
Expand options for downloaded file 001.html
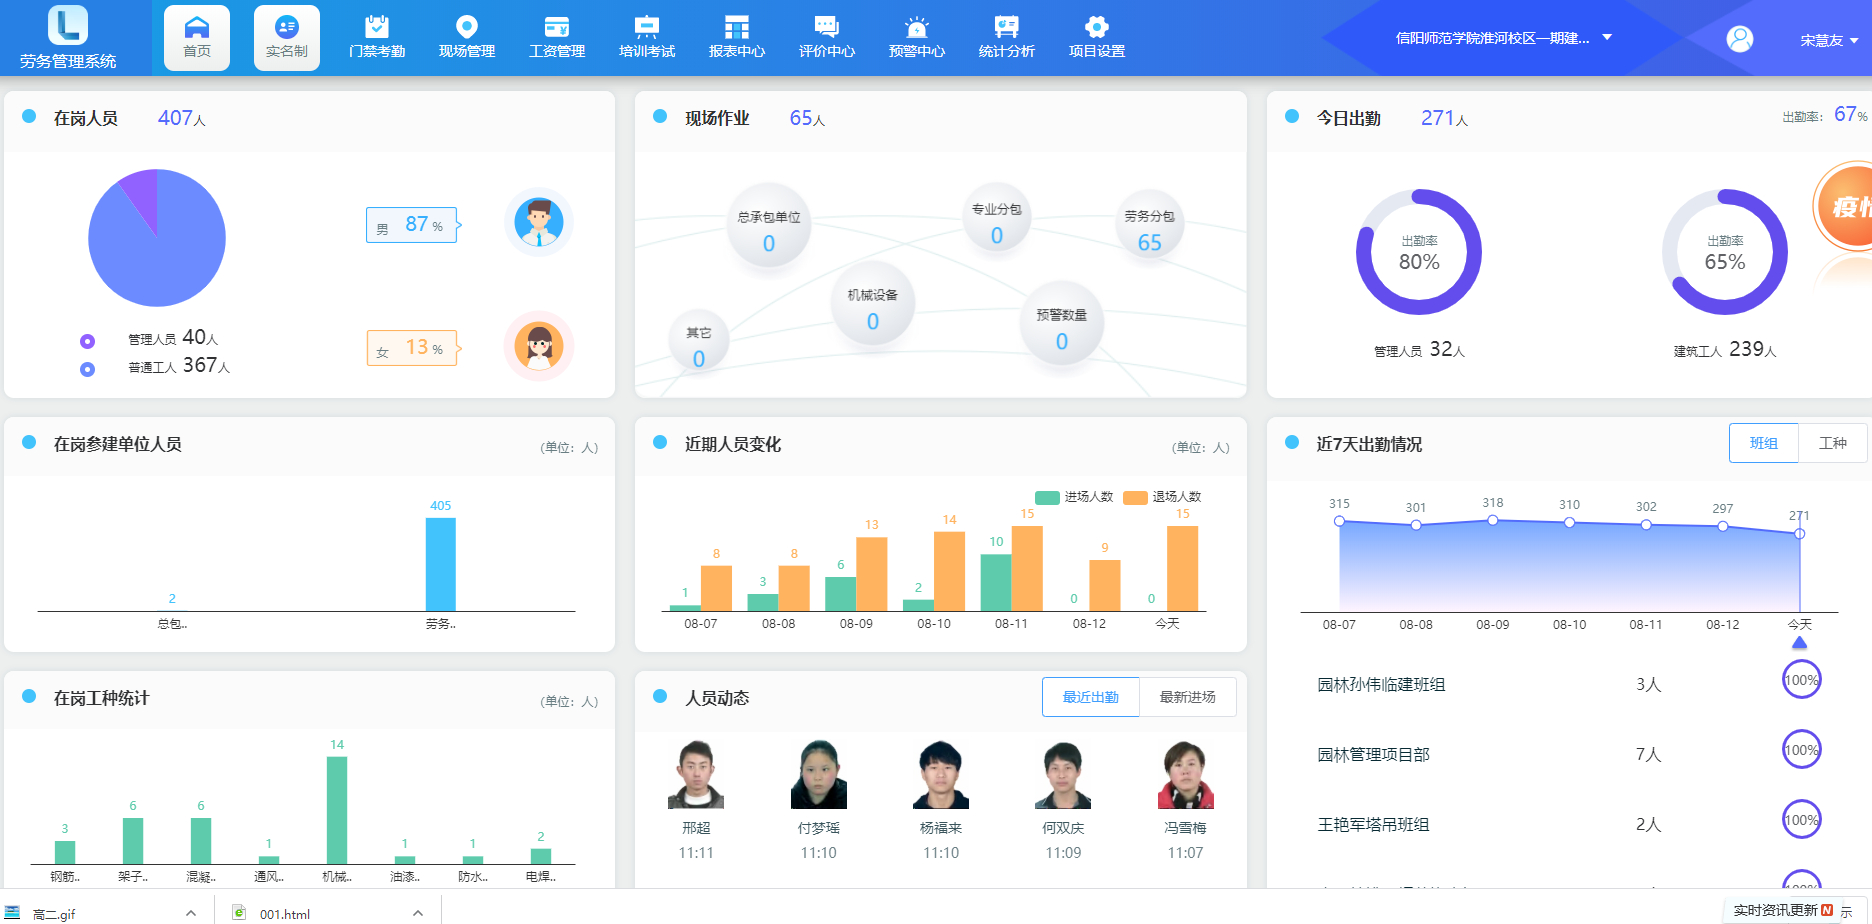pos(418,913)
